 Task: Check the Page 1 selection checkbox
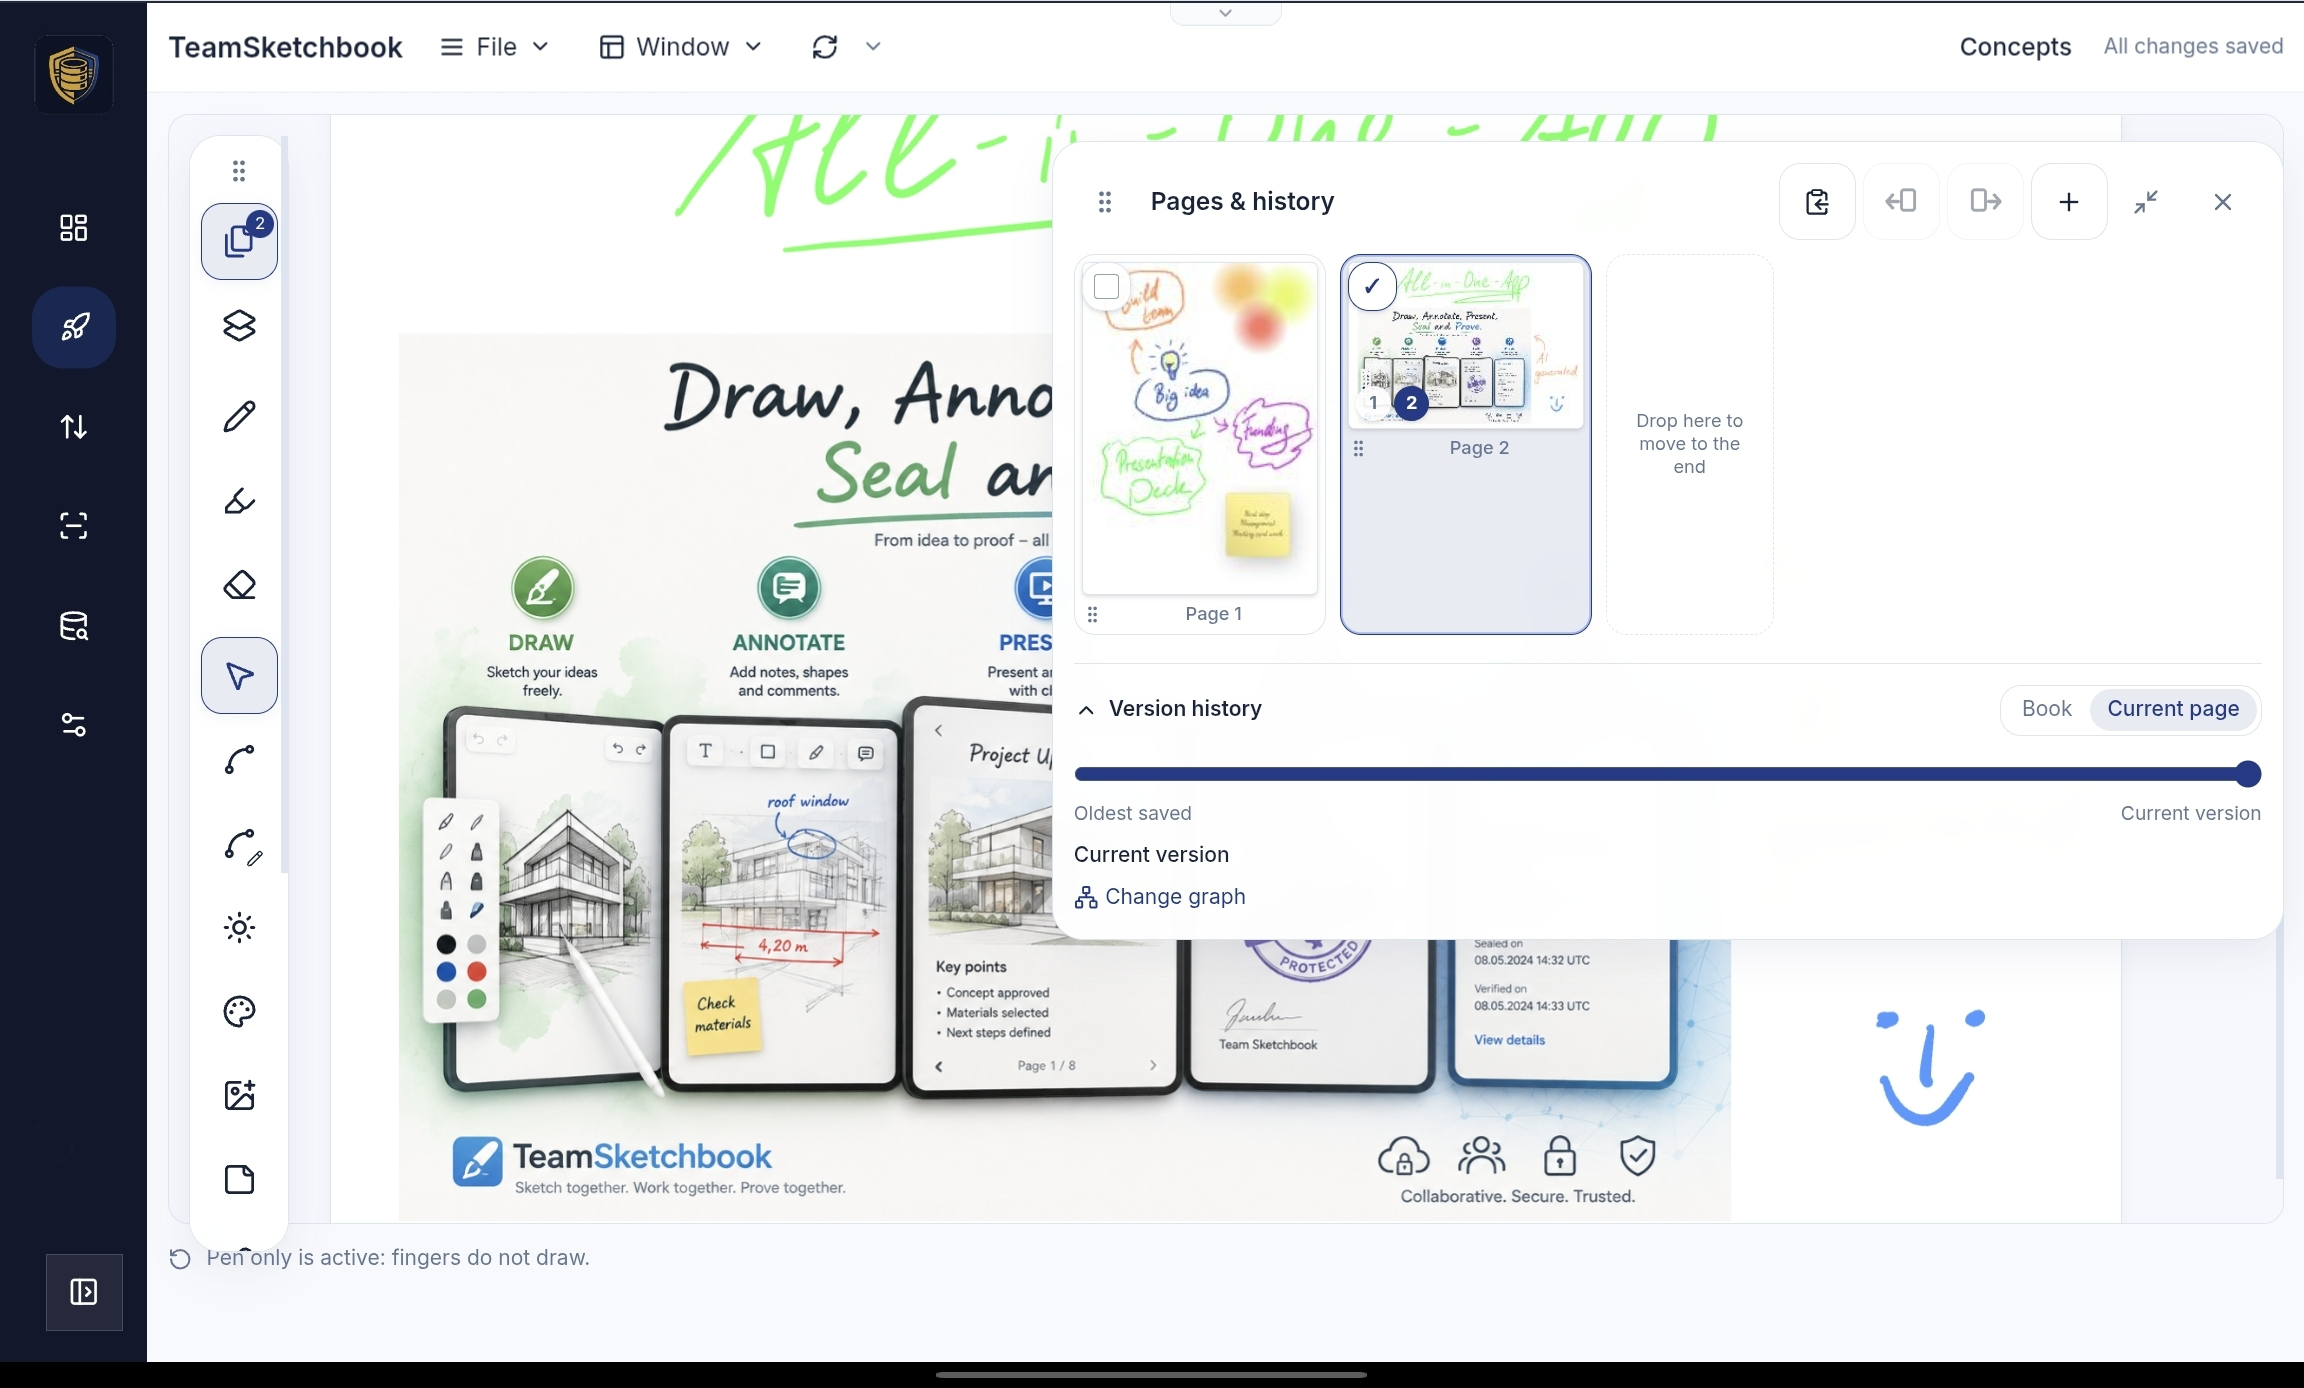click(x=1106, y=287)
